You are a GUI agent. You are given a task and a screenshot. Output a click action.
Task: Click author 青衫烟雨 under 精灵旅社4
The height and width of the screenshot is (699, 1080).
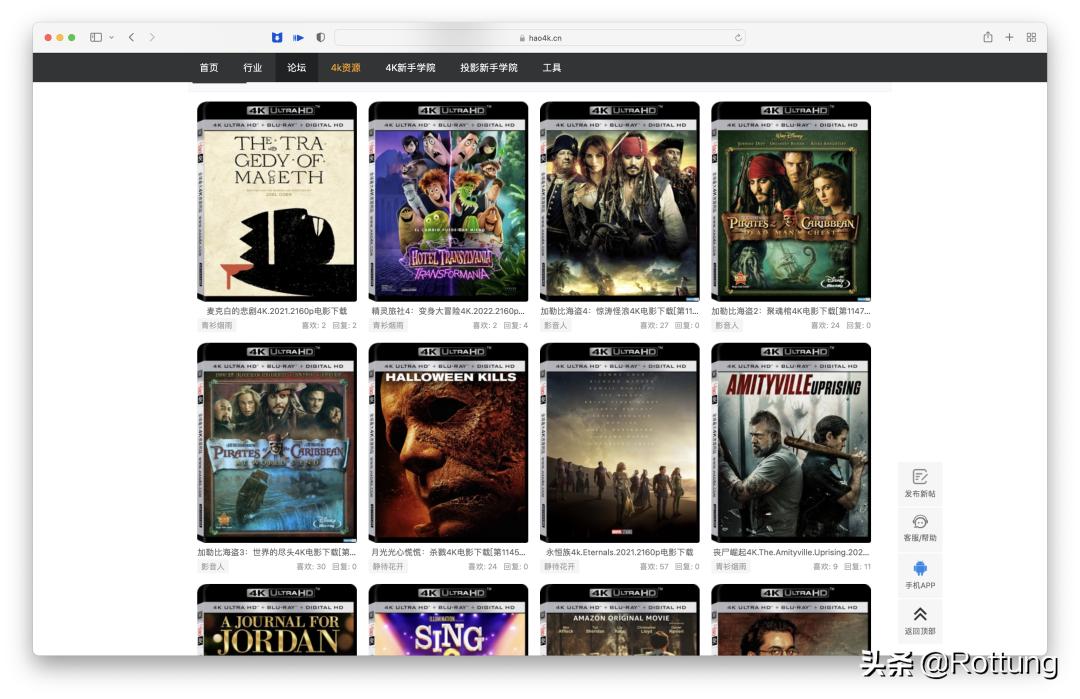pyautogui.click(x=388, y=325)
